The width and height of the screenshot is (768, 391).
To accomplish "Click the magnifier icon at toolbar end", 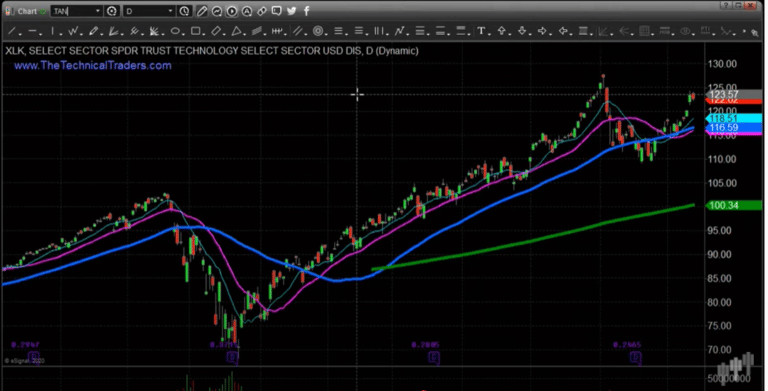I will 755,33.
